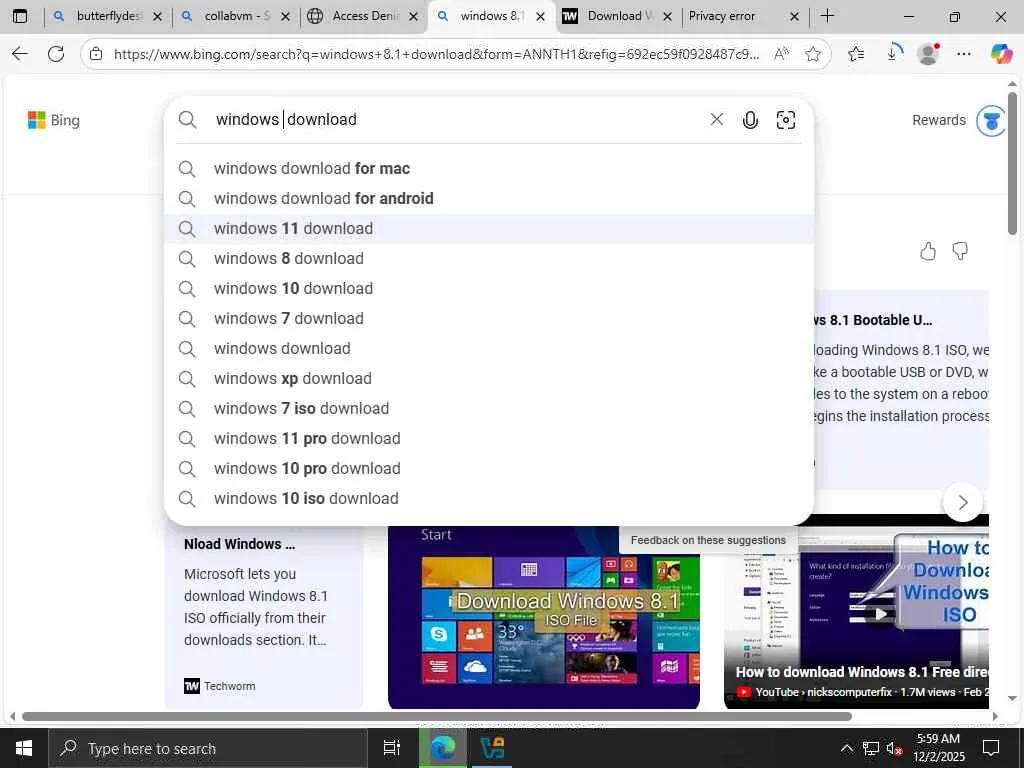Open the Downloads toolbar icon
This screenshot has height=768, width=1024.
894,54
